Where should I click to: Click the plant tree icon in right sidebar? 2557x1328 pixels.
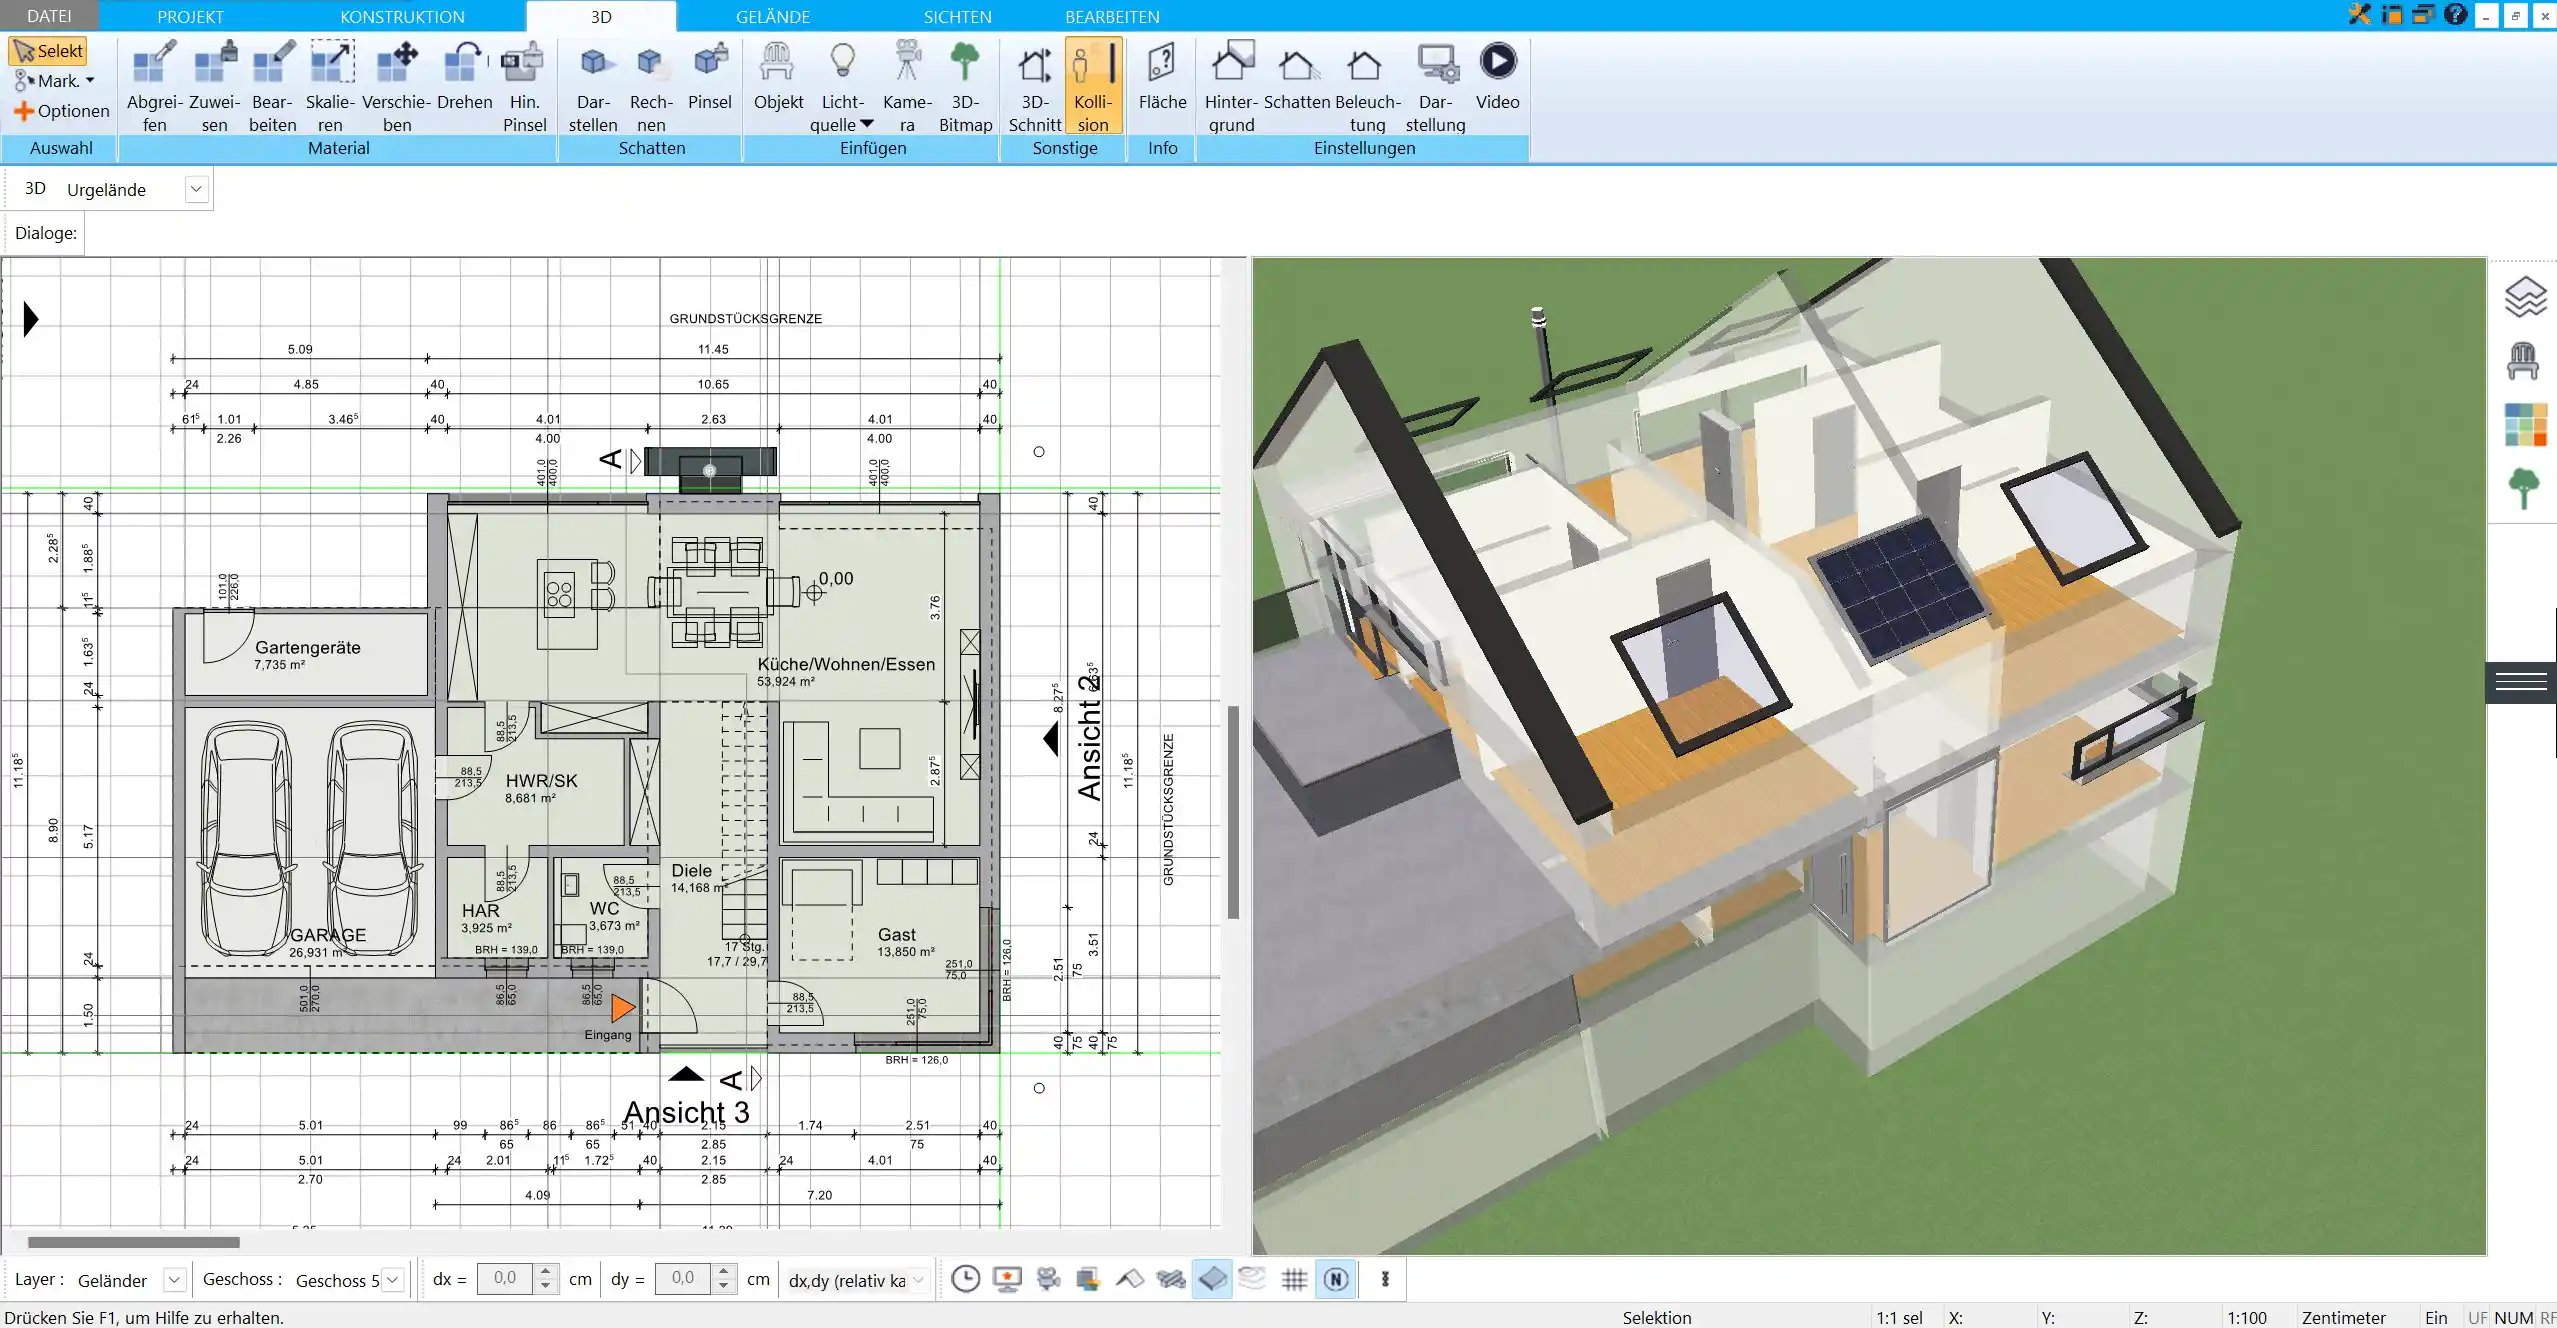click(x=2523, y=489)
